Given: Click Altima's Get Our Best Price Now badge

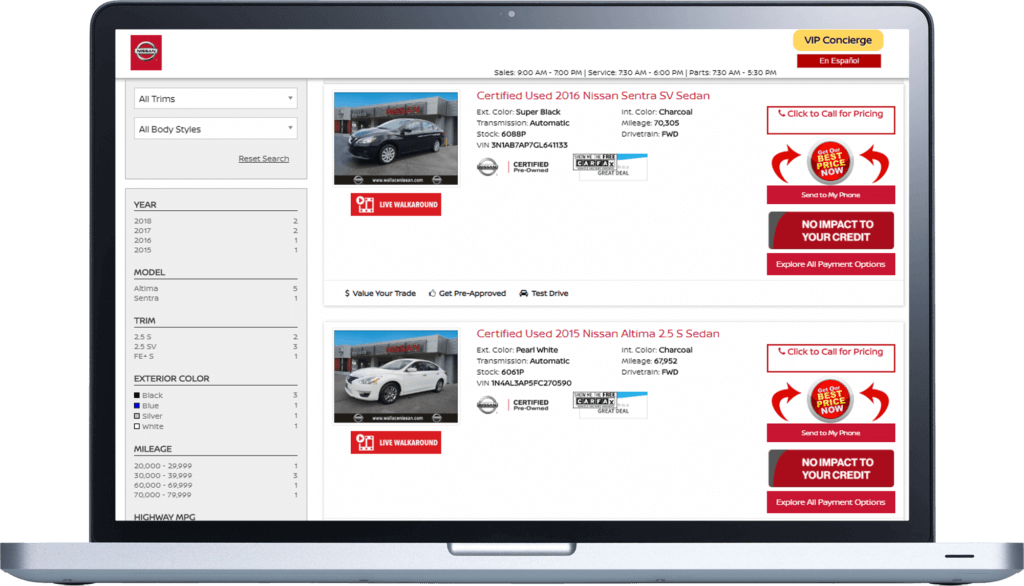Looking at the screenshot, I should pyautogui.click(x=830, y=400).
